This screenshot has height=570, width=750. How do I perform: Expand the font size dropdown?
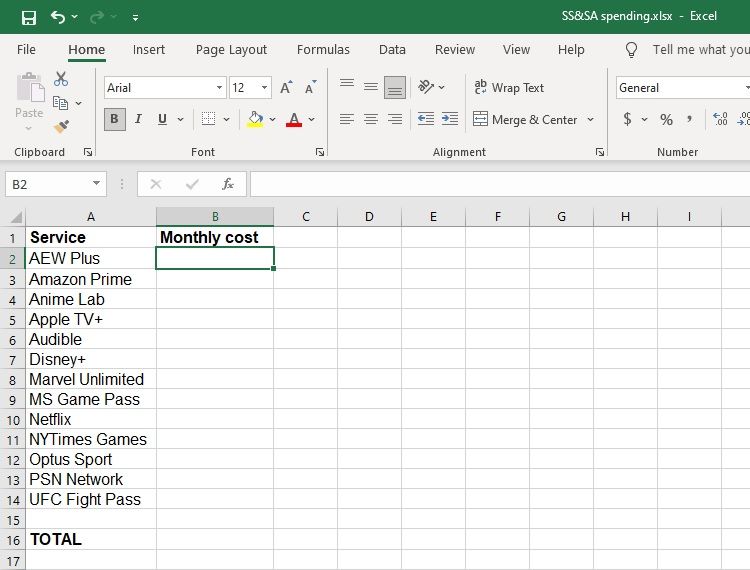point(264,88)
